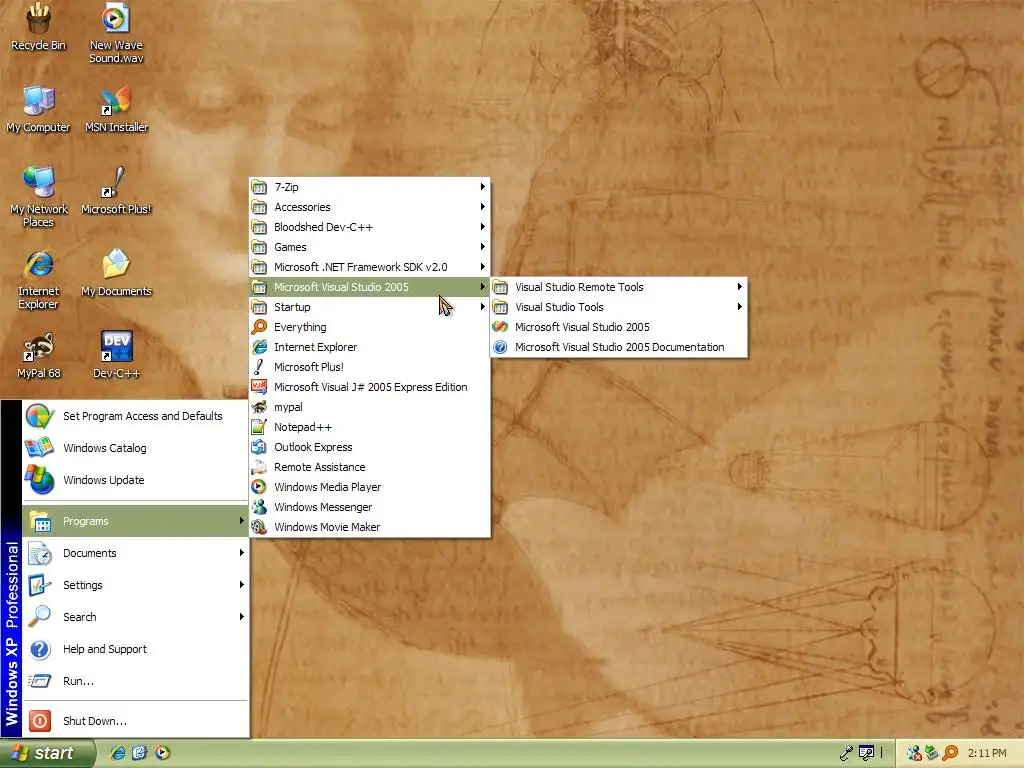Select Microsoft Plus! desktop shortcut
The image size is (1024, 768).
click(x=116, y=191)
